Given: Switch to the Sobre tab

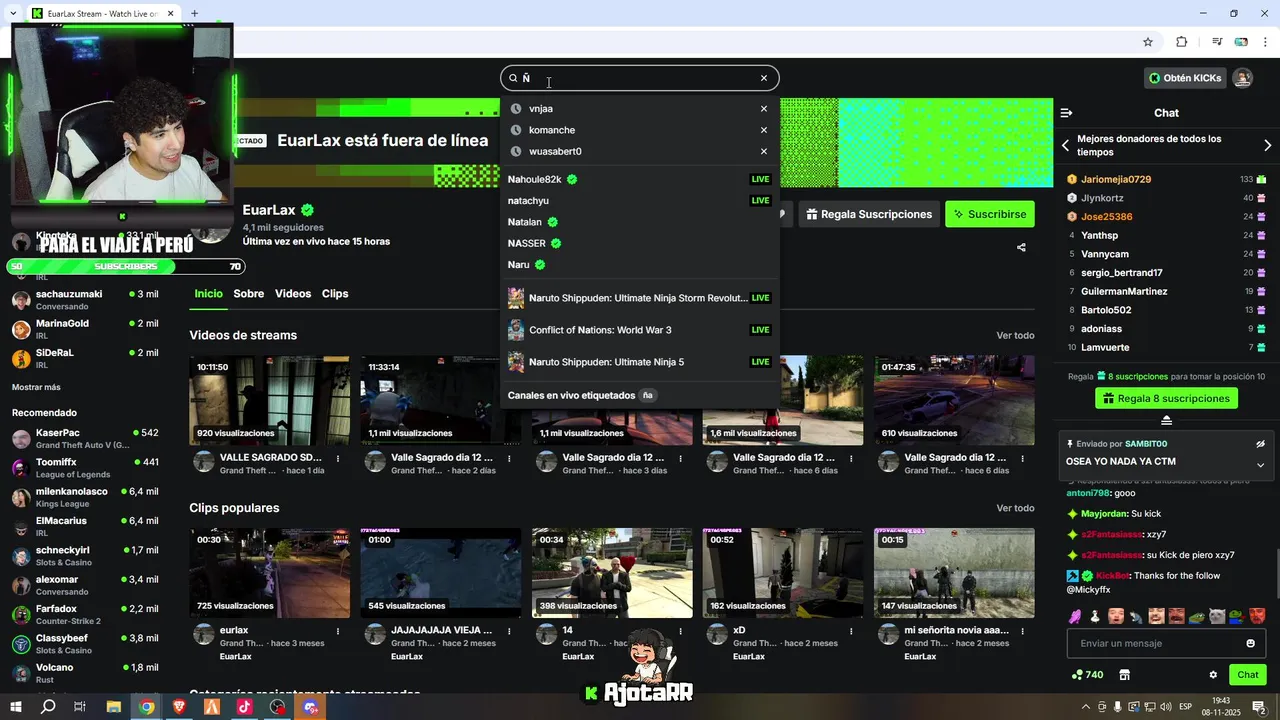Looking at the screenshot, I should [x=249, y=294].
